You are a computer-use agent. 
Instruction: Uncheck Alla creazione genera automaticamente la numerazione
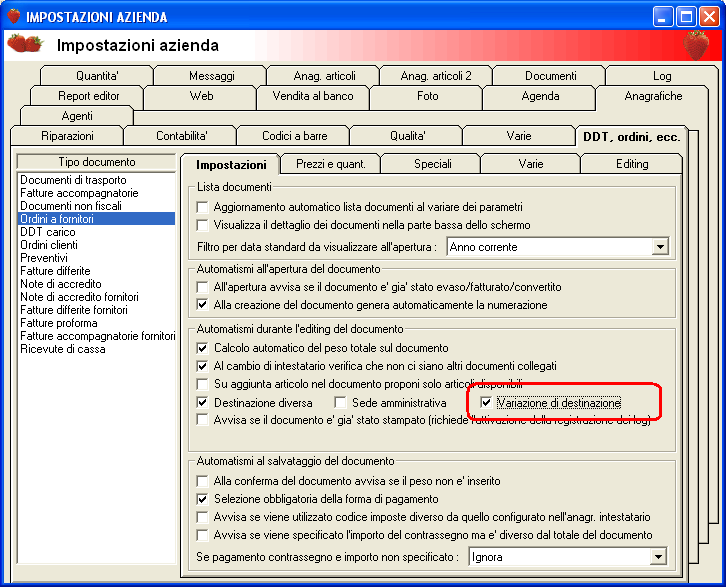point(202,305)
